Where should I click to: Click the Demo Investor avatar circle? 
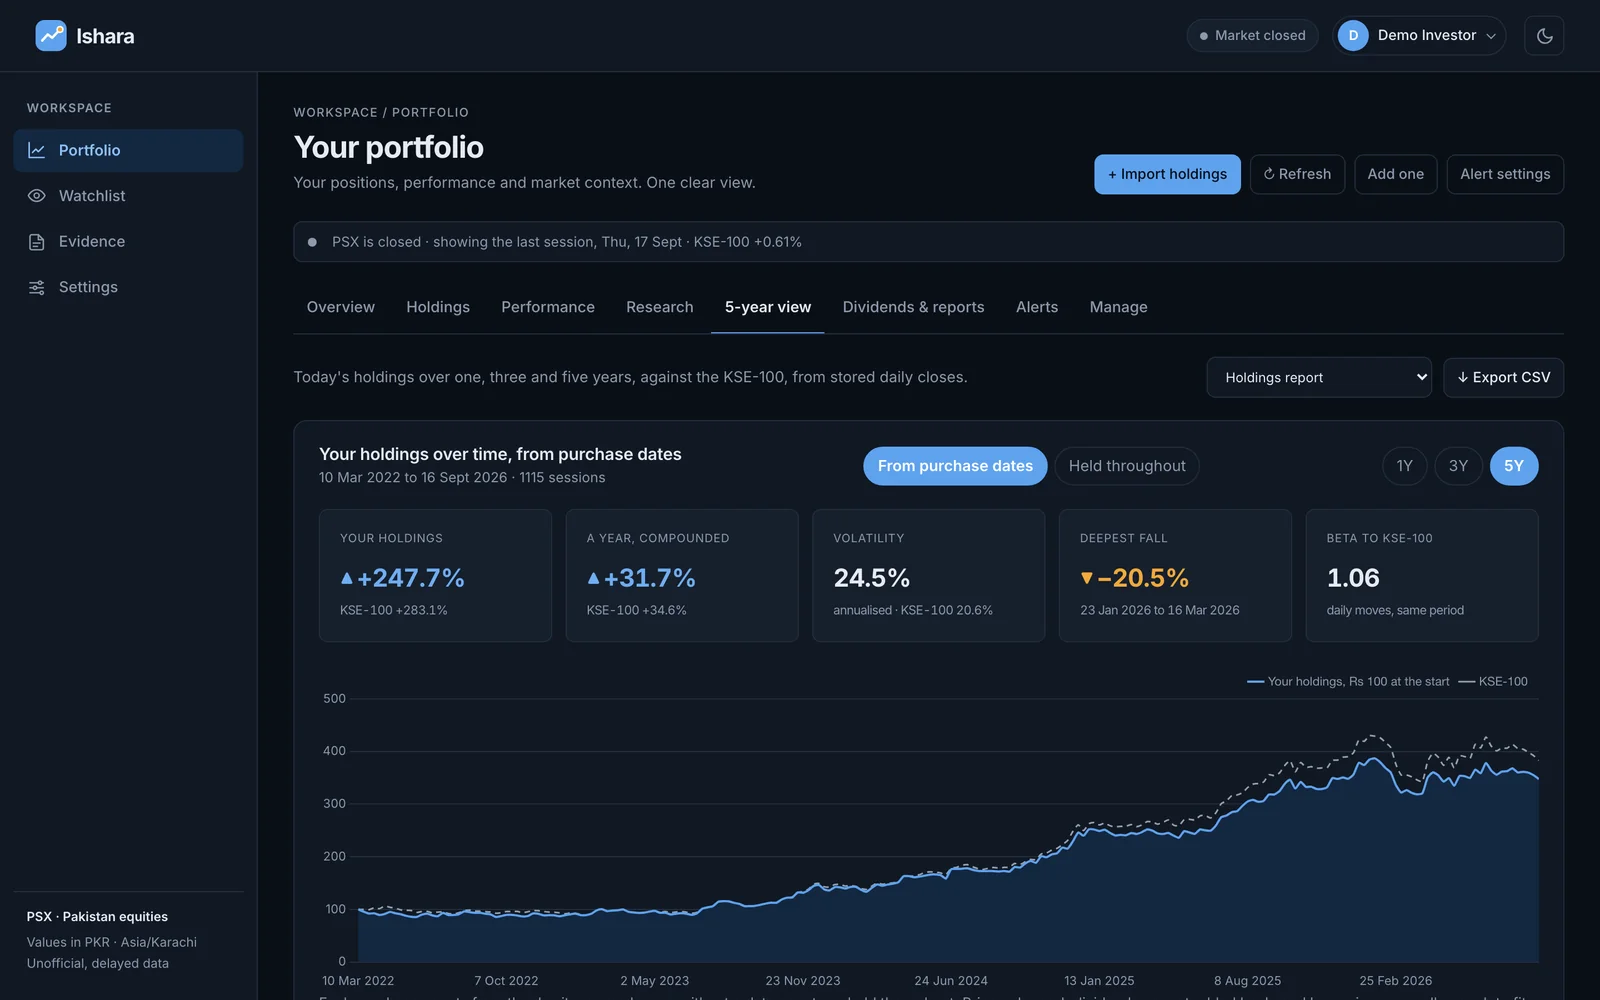point(1353,36)
